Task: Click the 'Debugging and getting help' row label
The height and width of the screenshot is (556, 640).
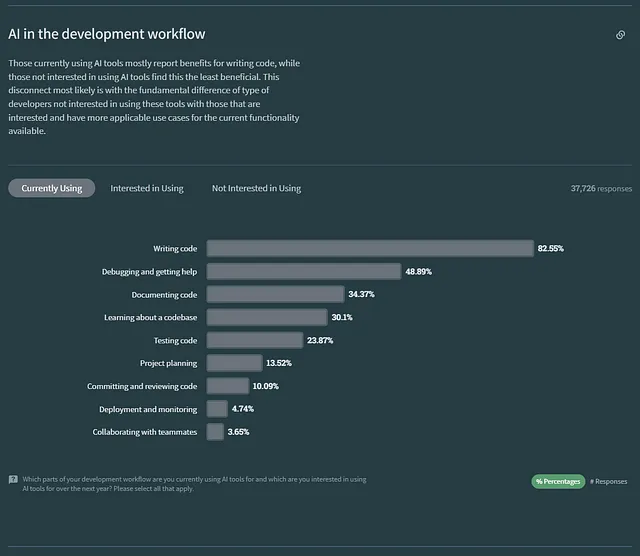Action: click(x=149, y=271)
